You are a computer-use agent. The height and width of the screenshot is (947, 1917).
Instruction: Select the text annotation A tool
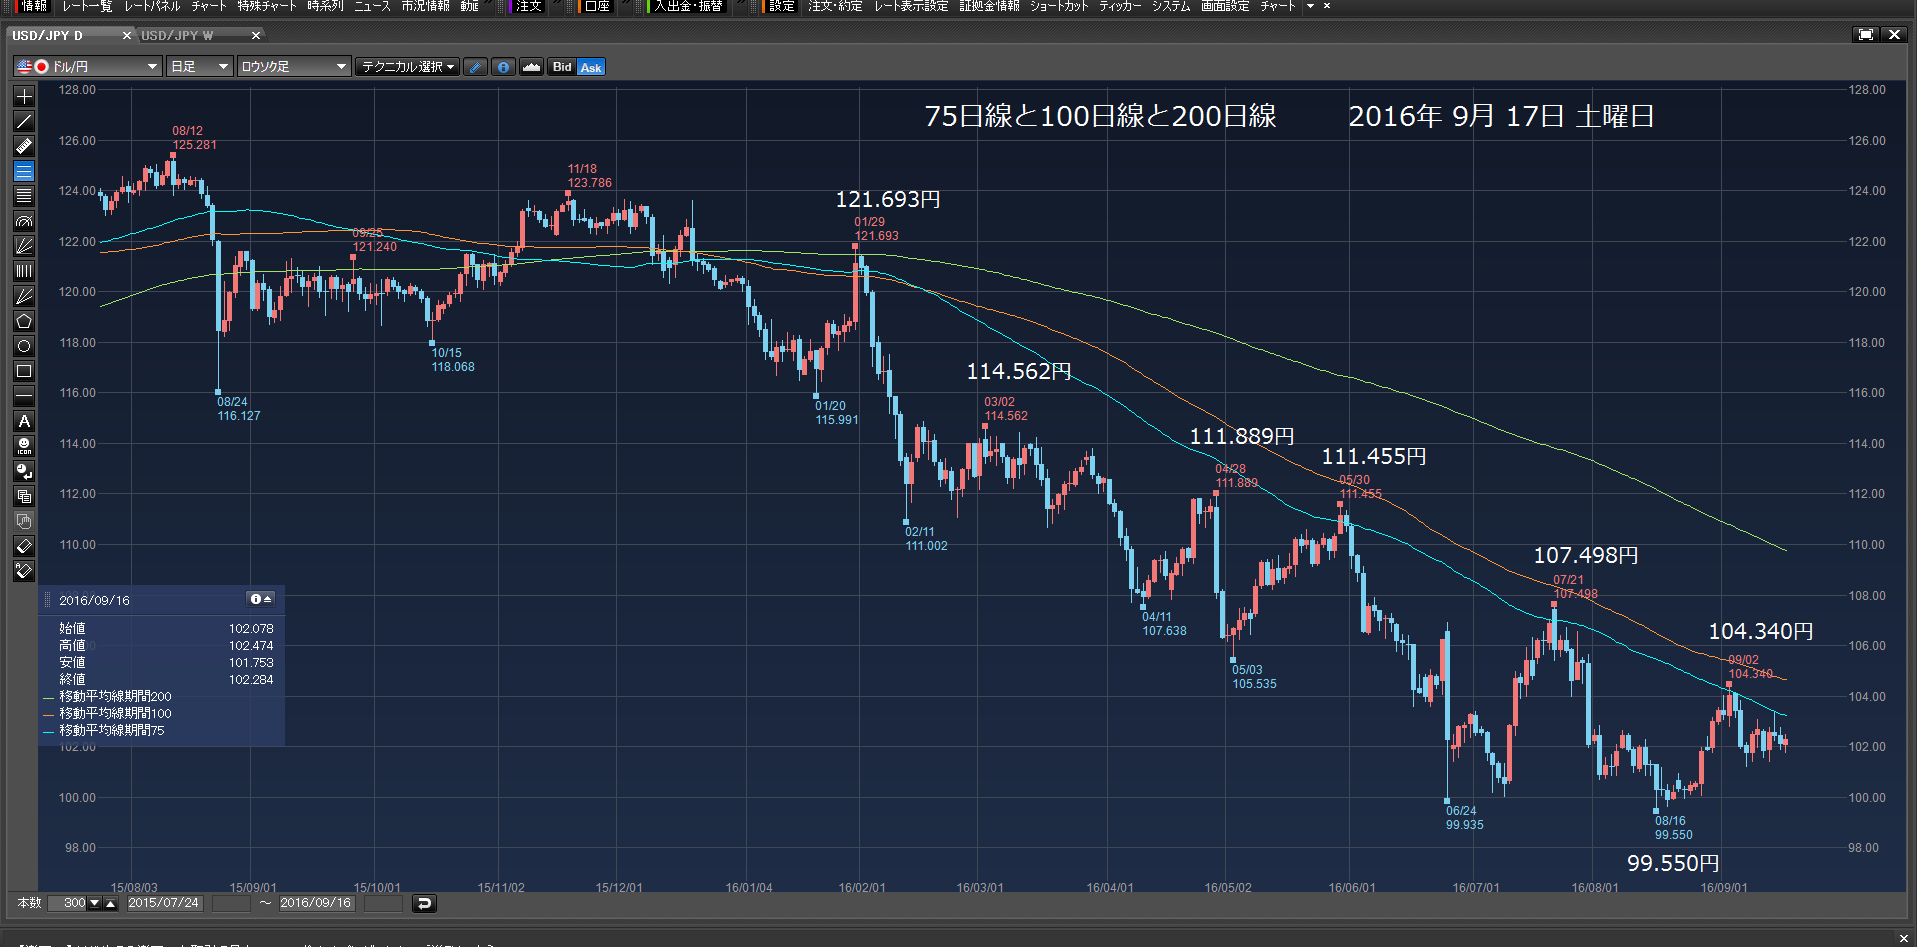coord(24,421)
